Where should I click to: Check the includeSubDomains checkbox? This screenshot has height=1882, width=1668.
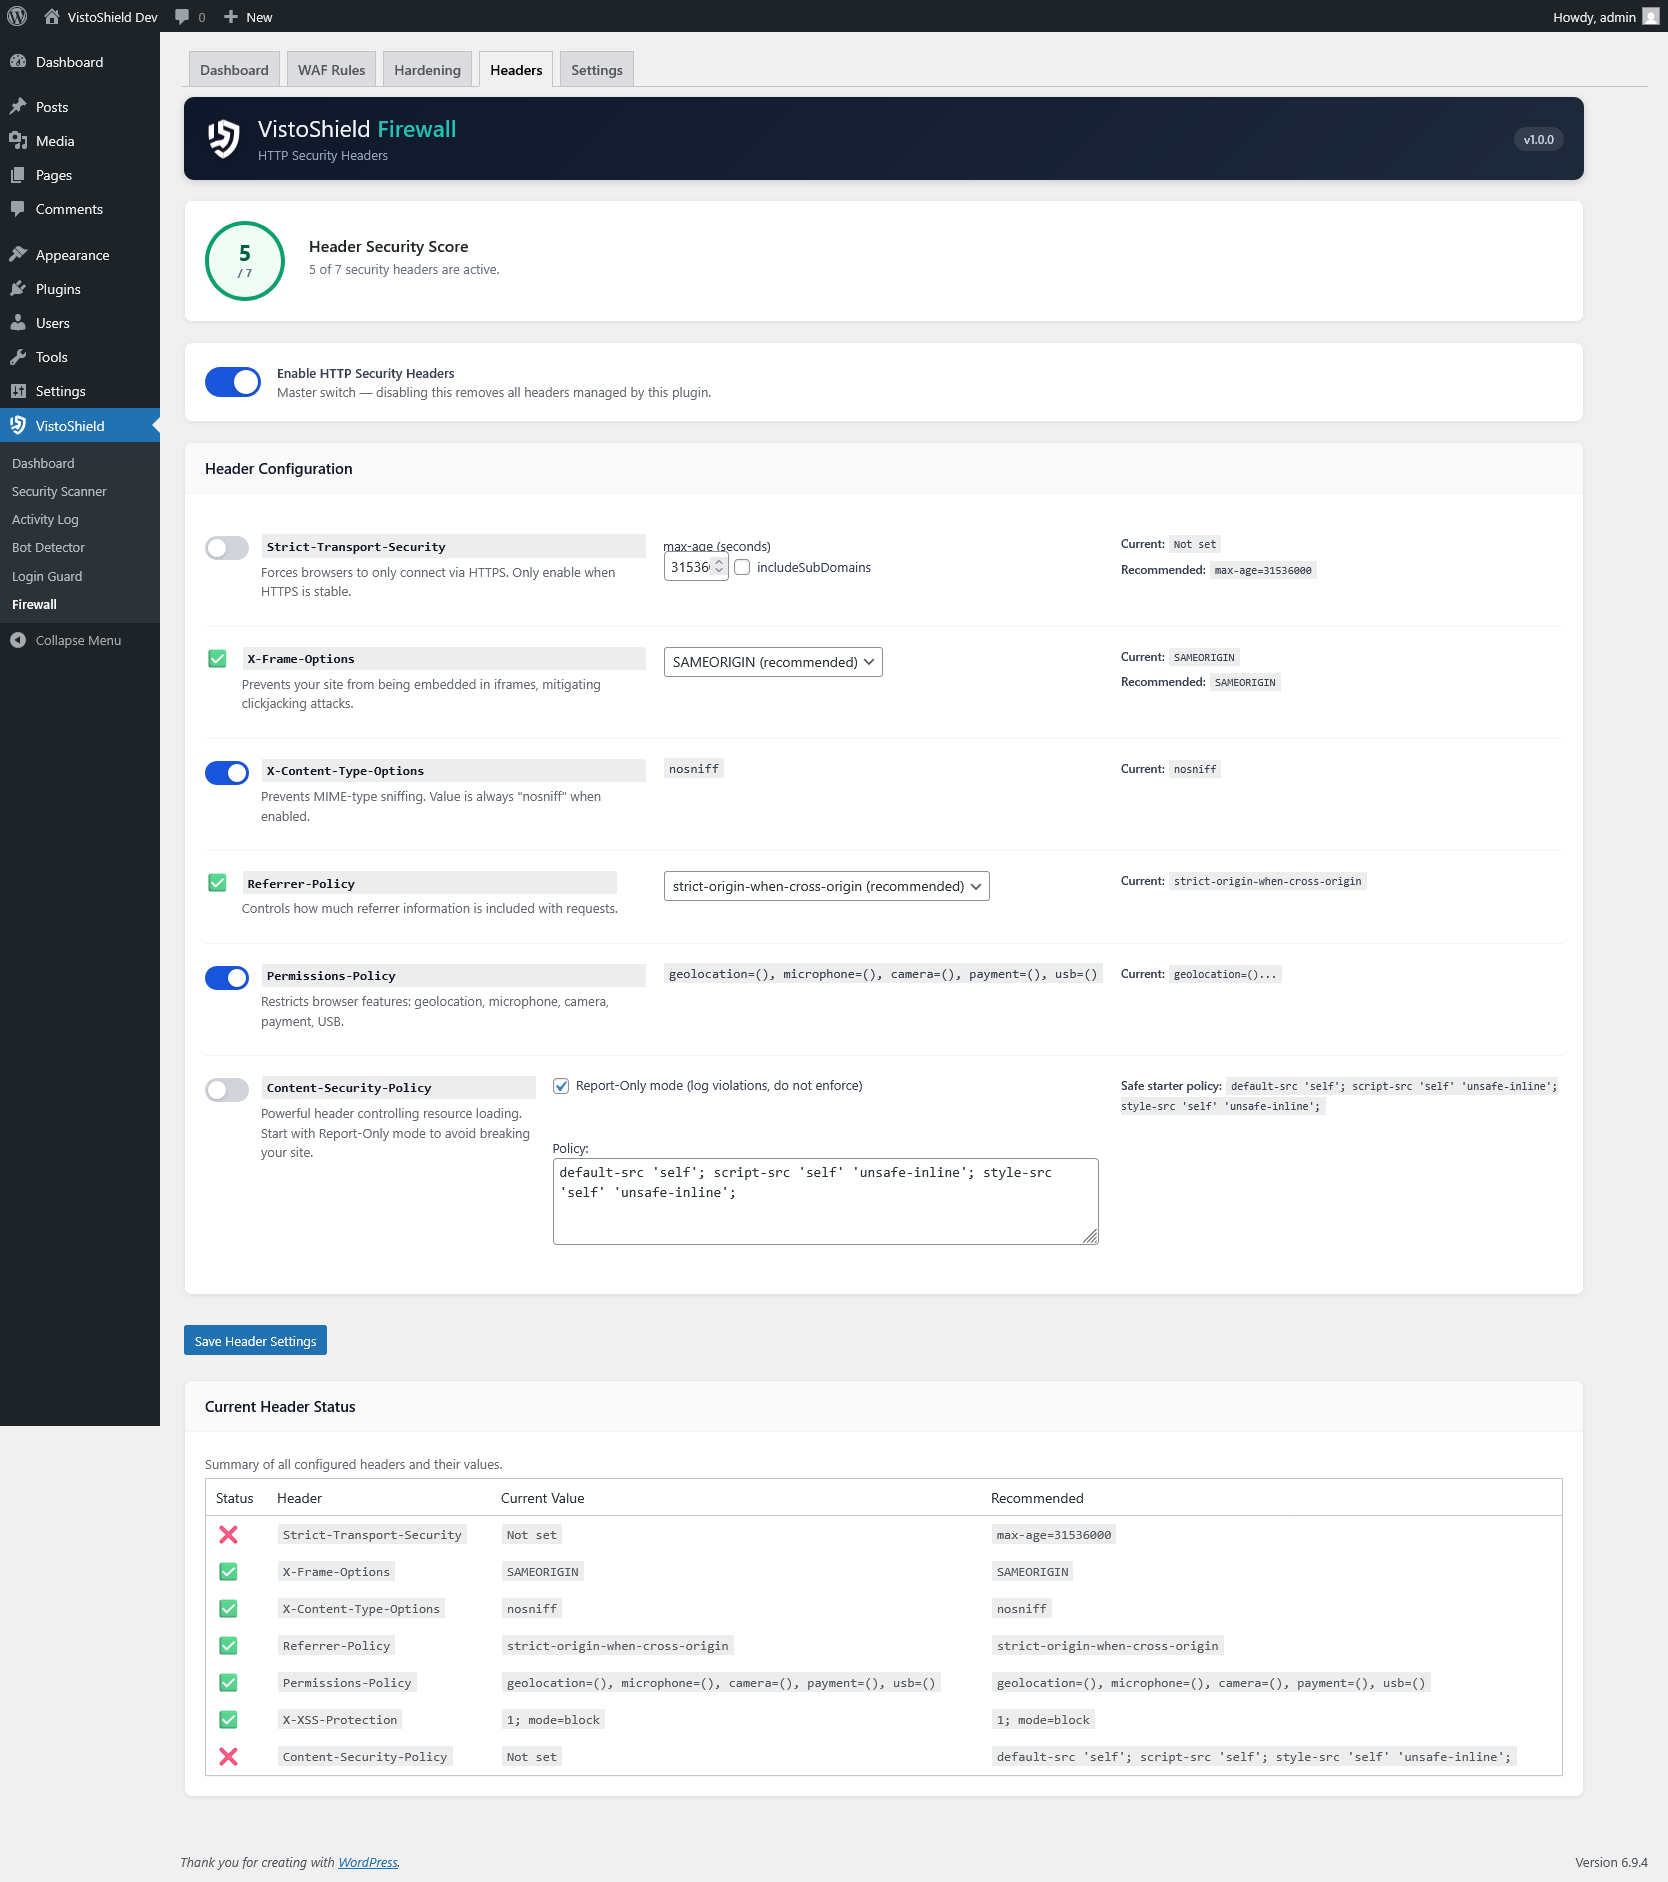point(742,567)
